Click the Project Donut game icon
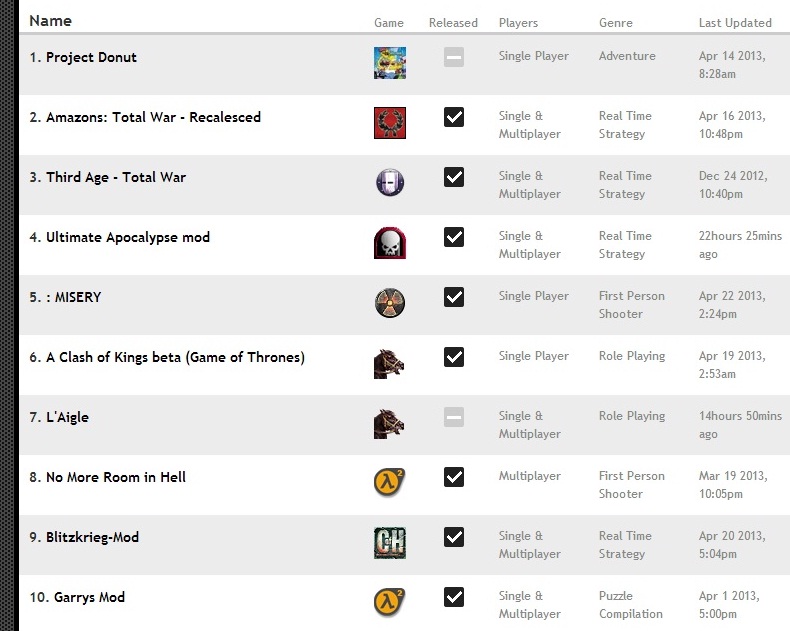The image size is (790, 631). (x=390, y=63)
